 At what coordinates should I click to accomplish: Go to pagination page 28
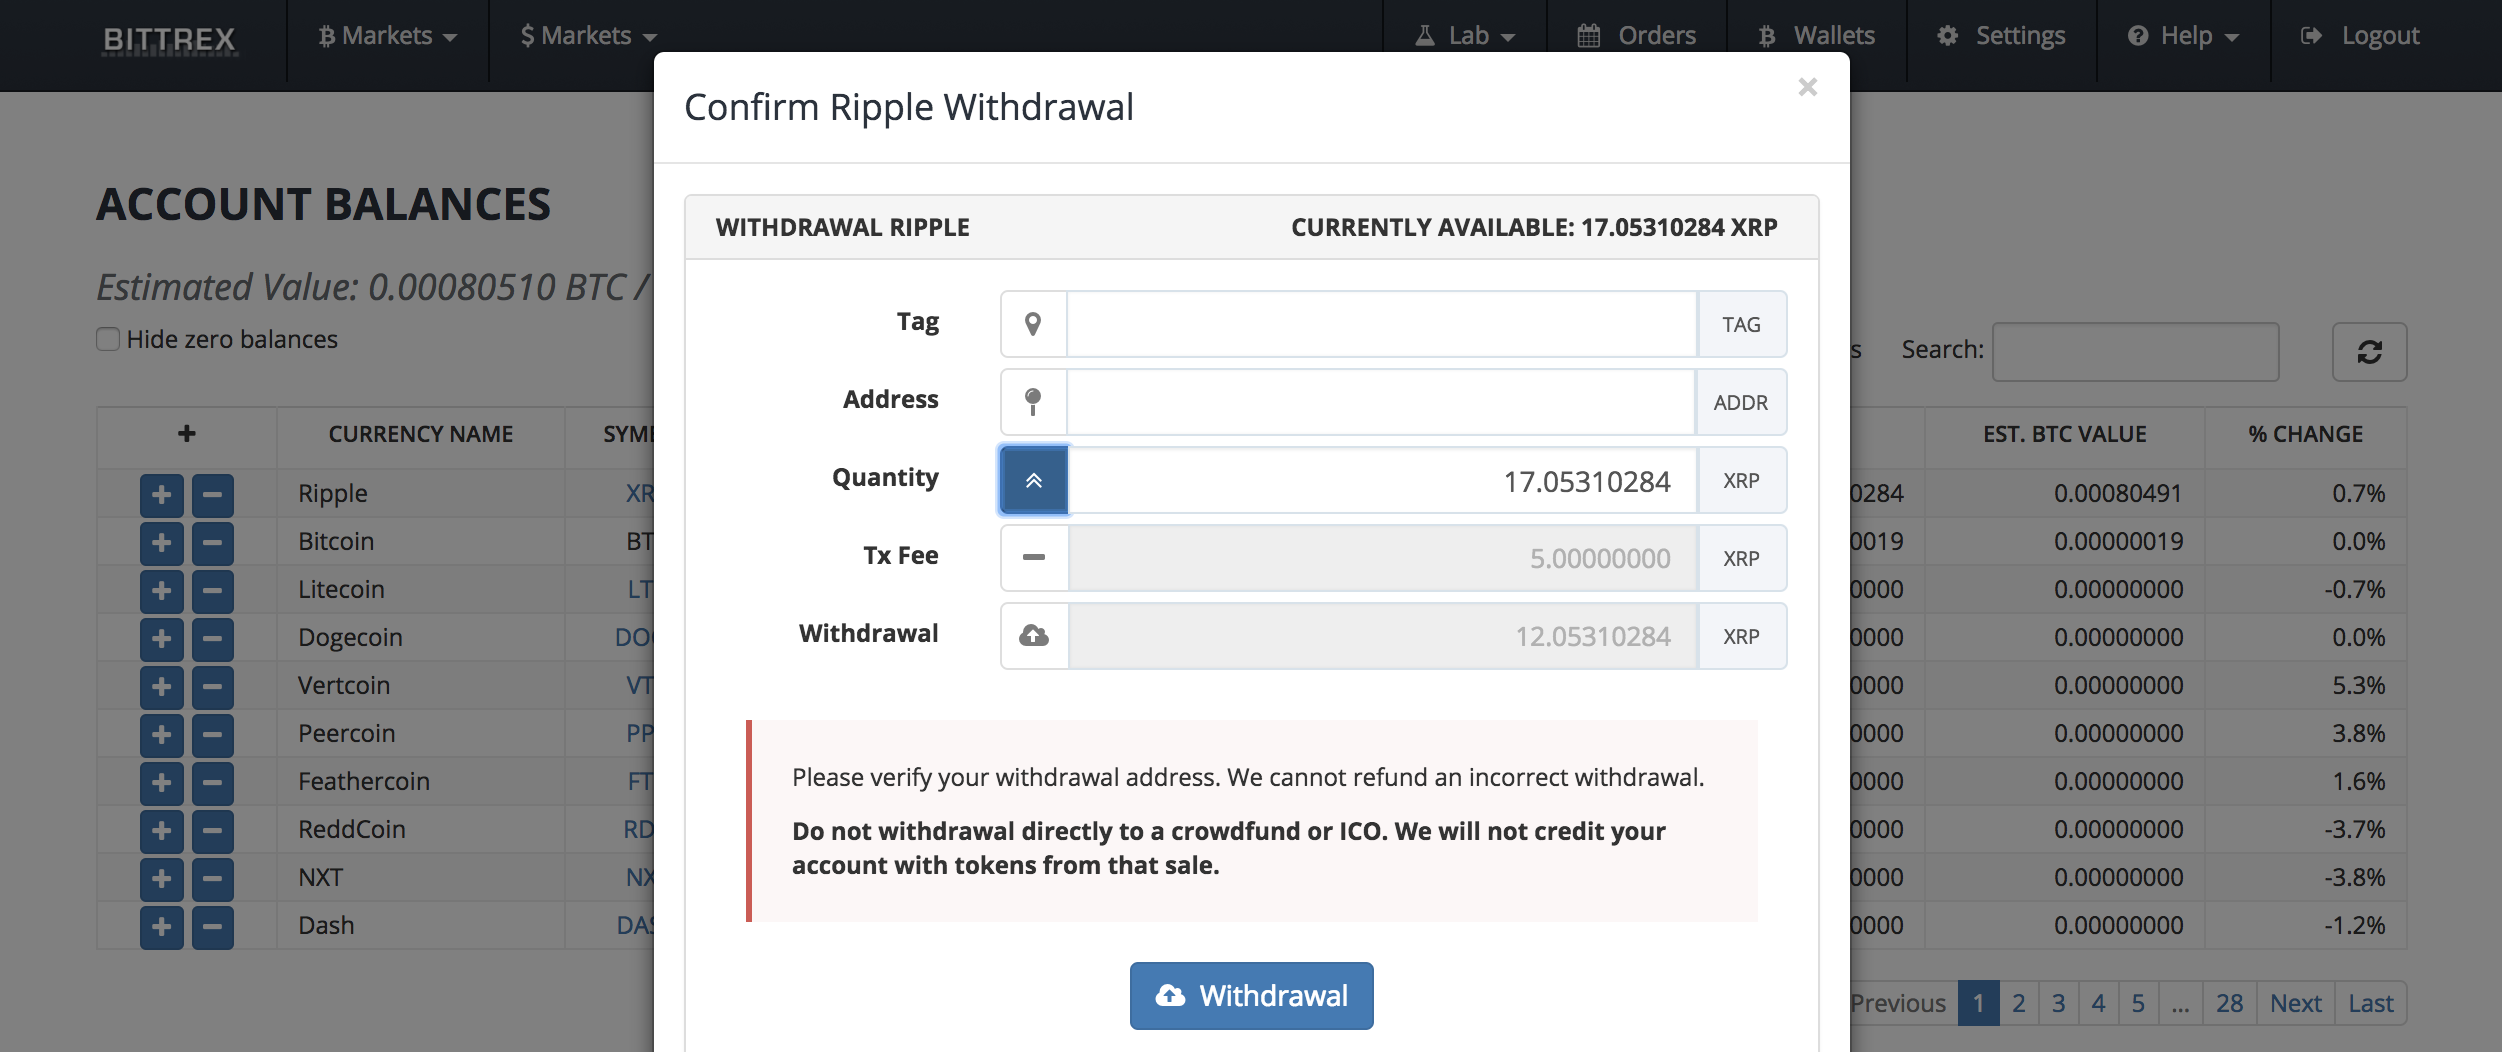(x=2229, y=1003)
